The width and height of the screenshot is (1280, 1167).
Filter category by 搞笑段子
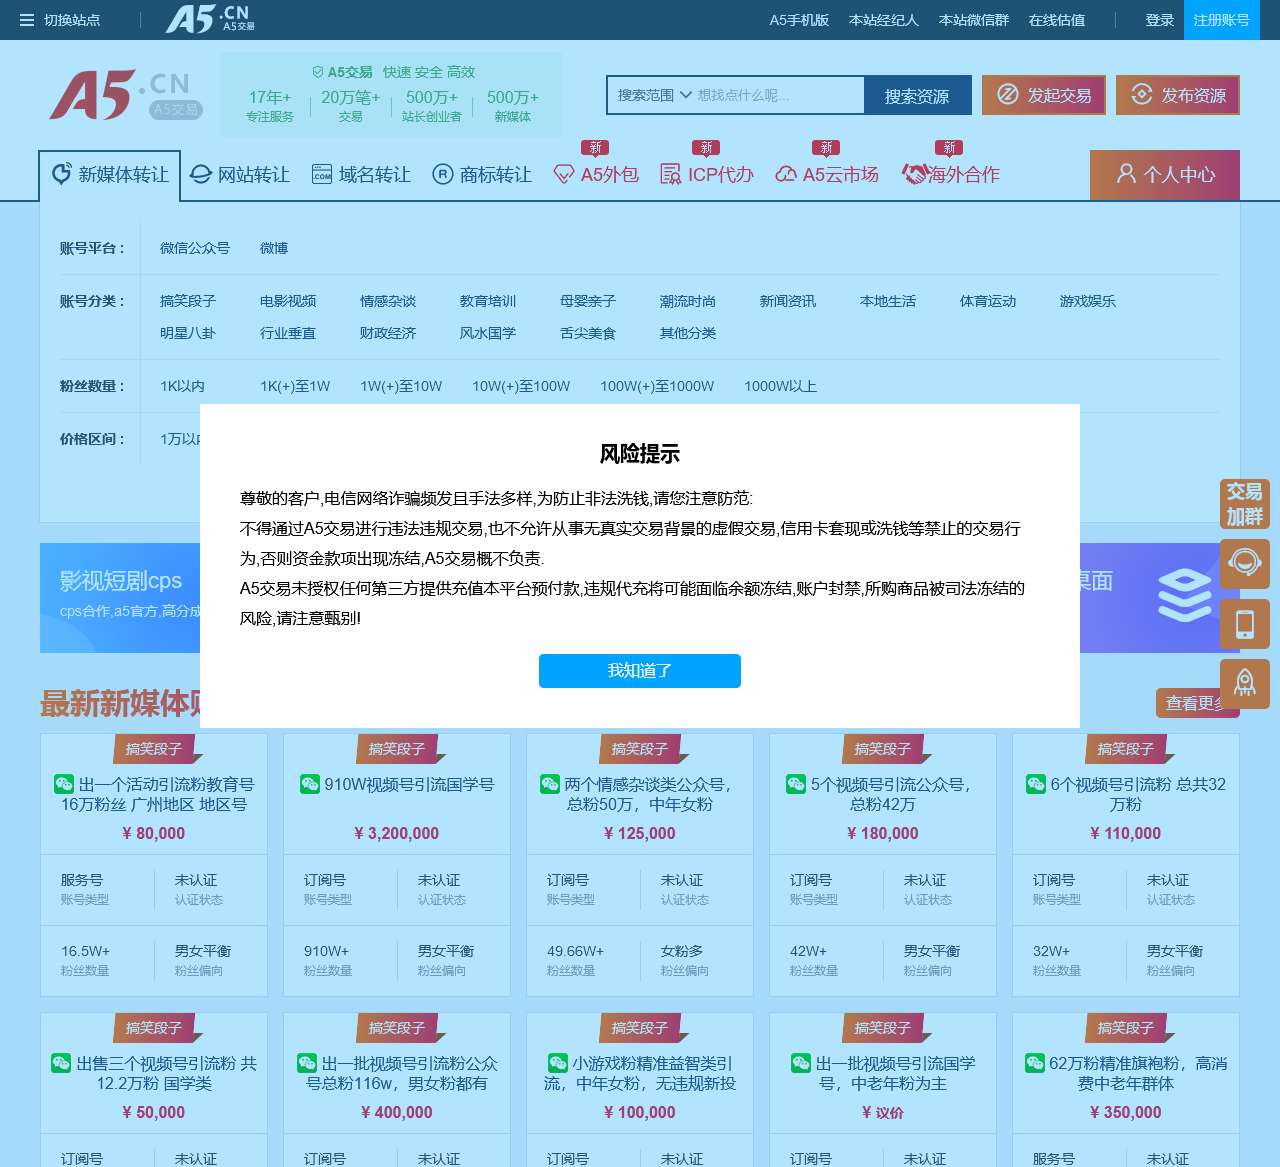188,301
